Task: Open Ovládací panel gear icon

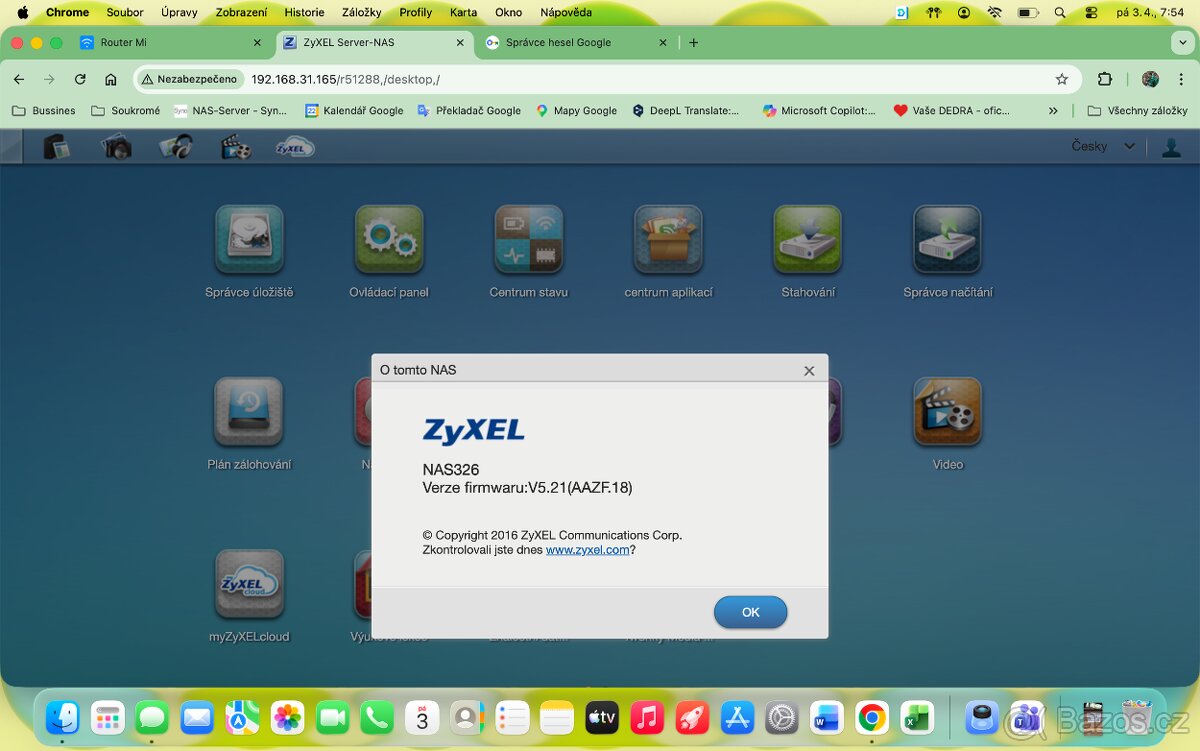Action: (389, 239)
